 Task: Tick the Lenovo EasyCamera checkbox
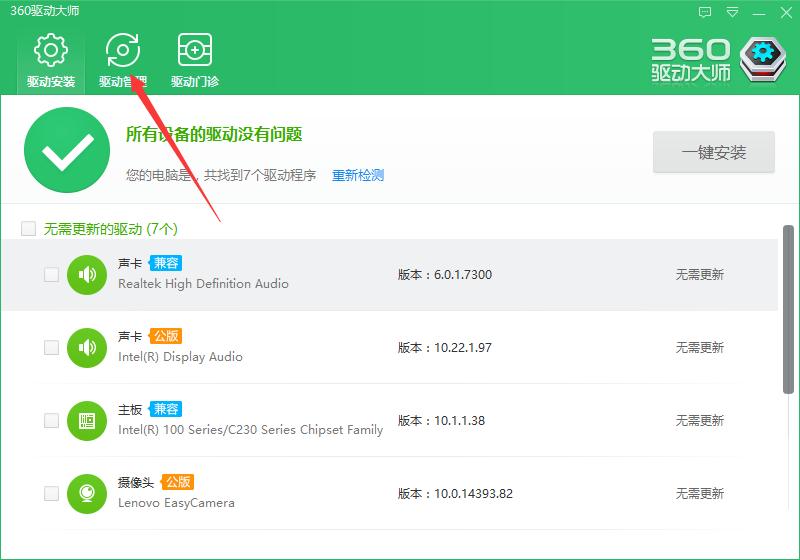click(x=52, y=493)
